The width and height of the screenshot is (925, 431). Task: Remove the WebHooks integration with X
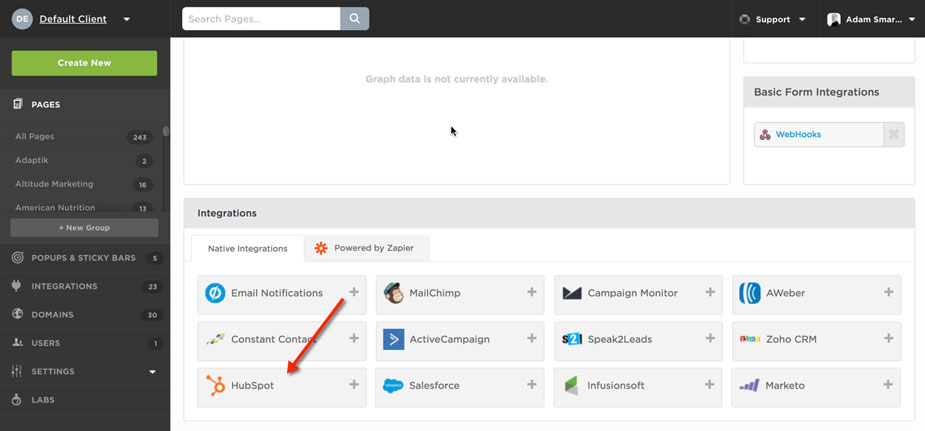pyautogui.click(x=894, y=134)
